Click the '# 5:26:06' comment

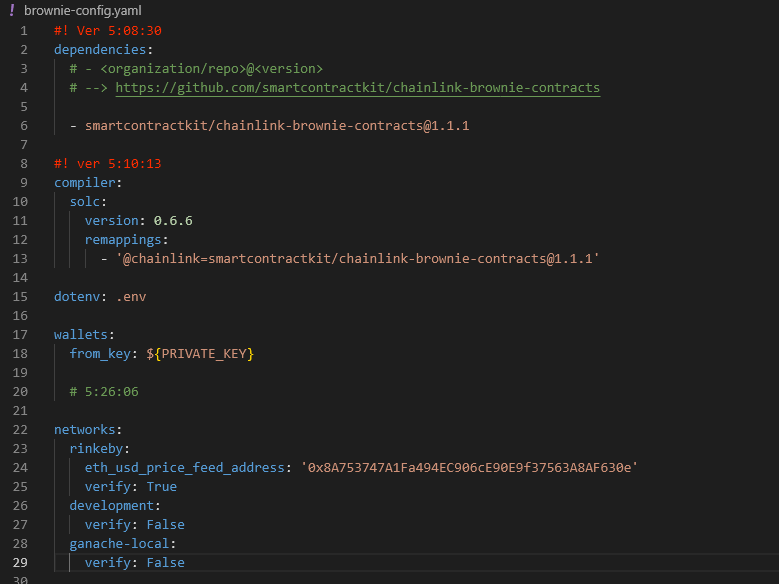coord(104,392)
